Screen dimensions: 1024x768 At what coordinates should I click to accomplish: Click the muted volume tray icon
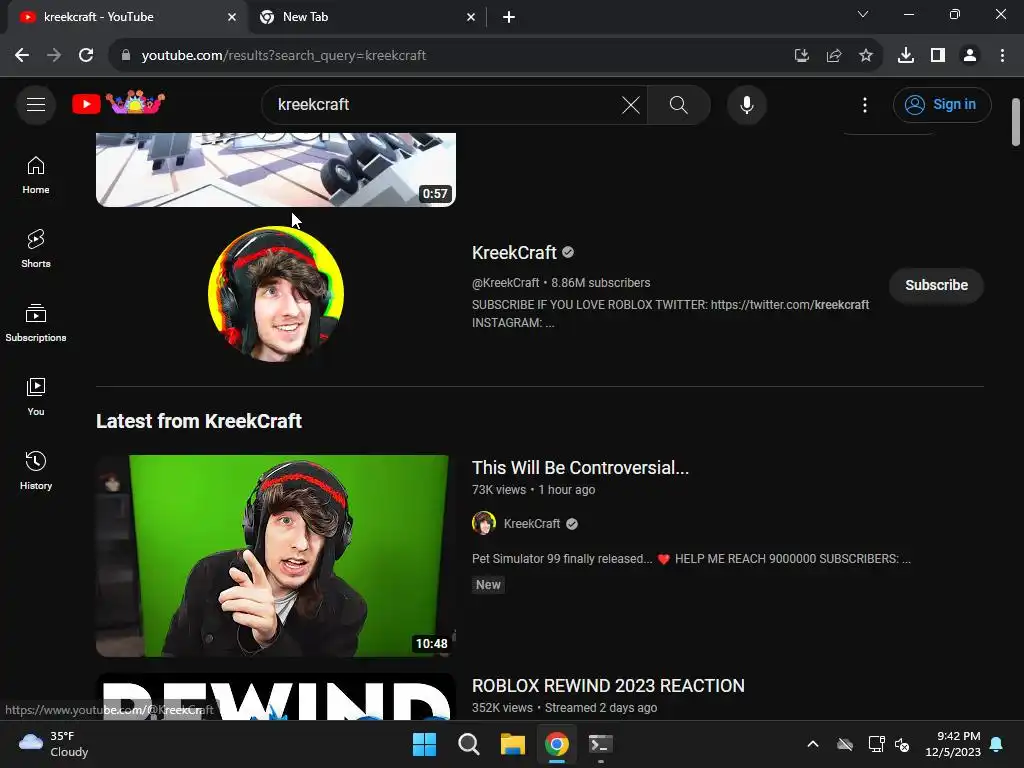pyautogui.click(x=902, y=744)
